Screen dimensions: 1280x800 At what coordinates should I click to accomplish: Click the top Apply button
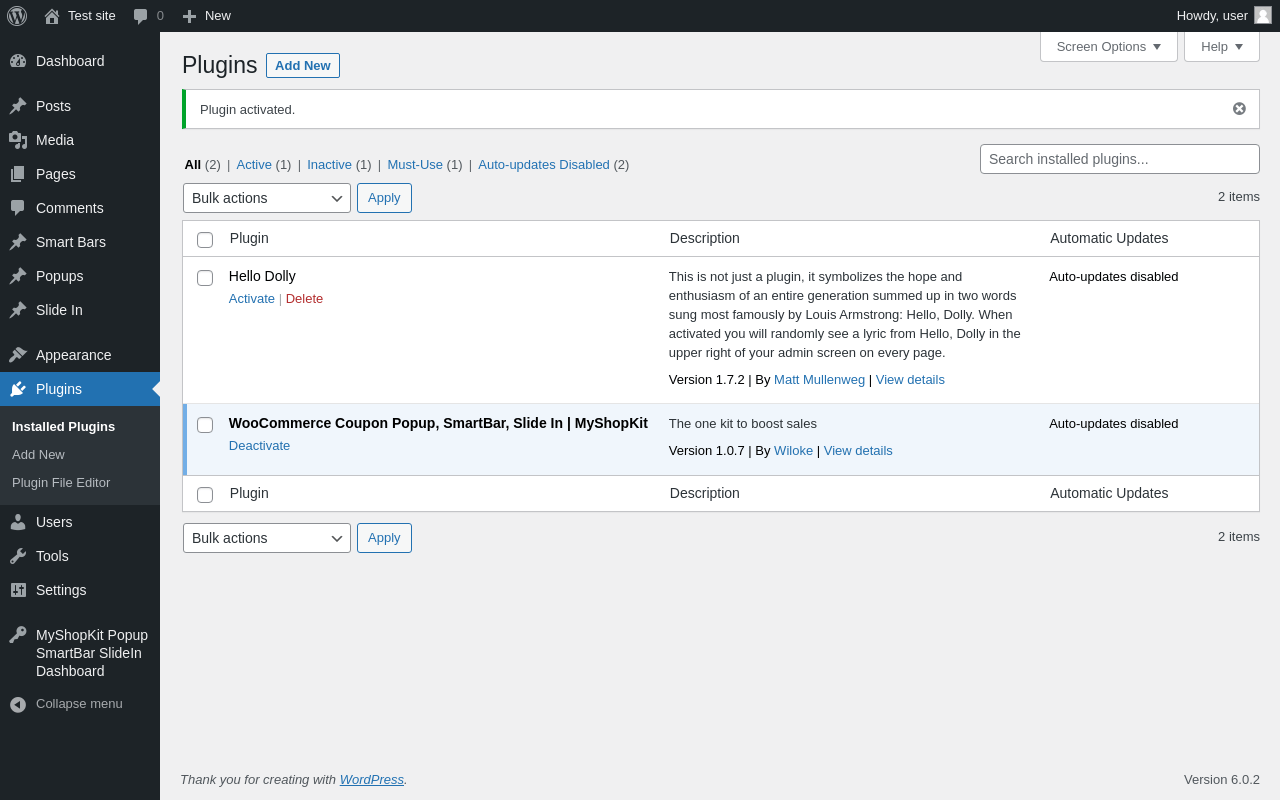click(x=384, y=198)
